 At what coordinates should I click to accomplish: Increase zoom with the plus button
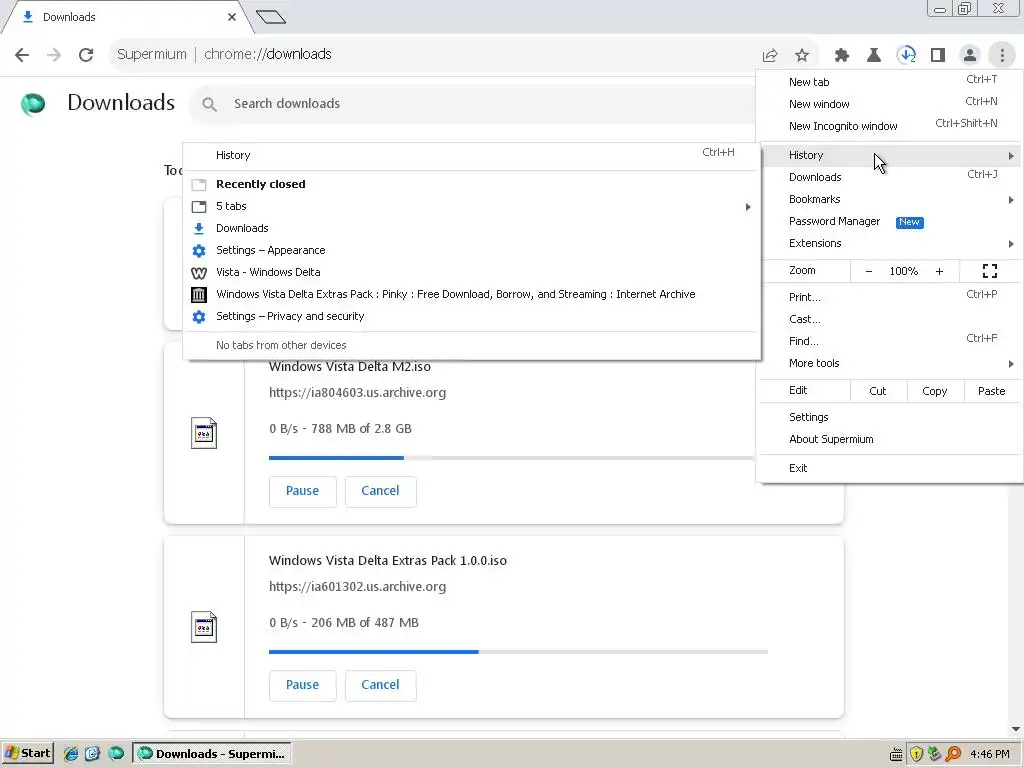pos(939,271)
